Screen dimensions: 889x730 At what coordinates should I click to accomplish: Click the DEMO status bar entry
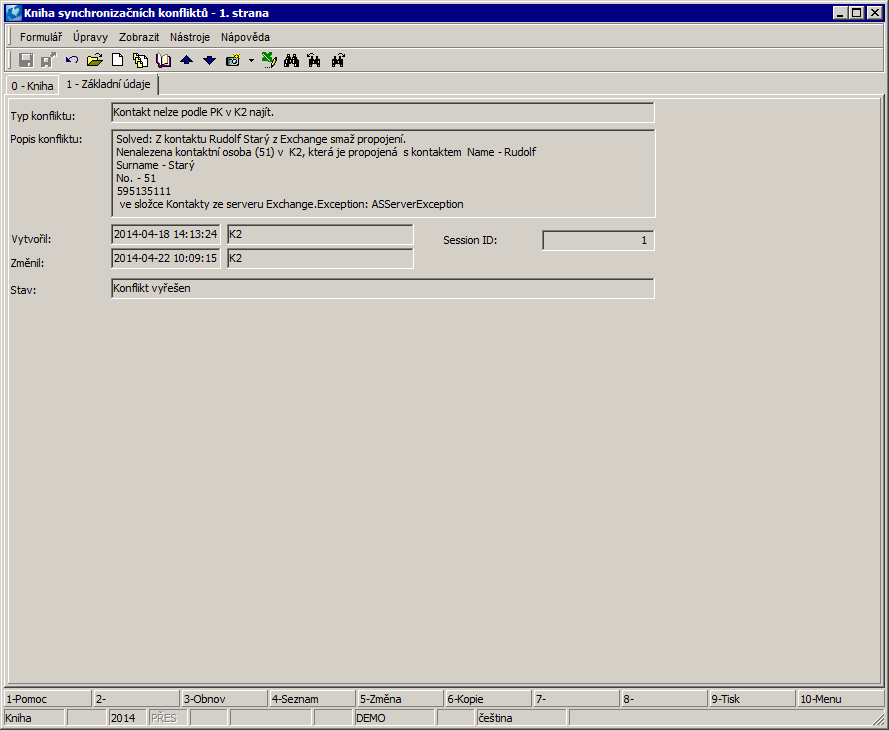pyautogui.click(x=394, y=718)
